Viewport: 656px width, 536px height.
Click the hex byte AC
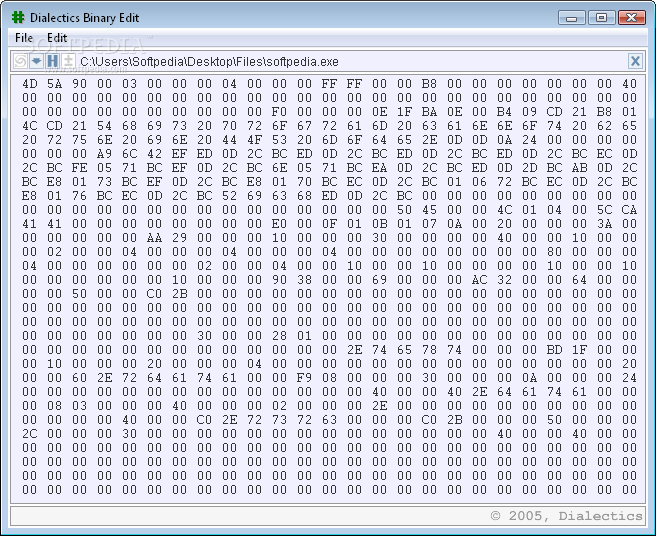pos(479,280)
